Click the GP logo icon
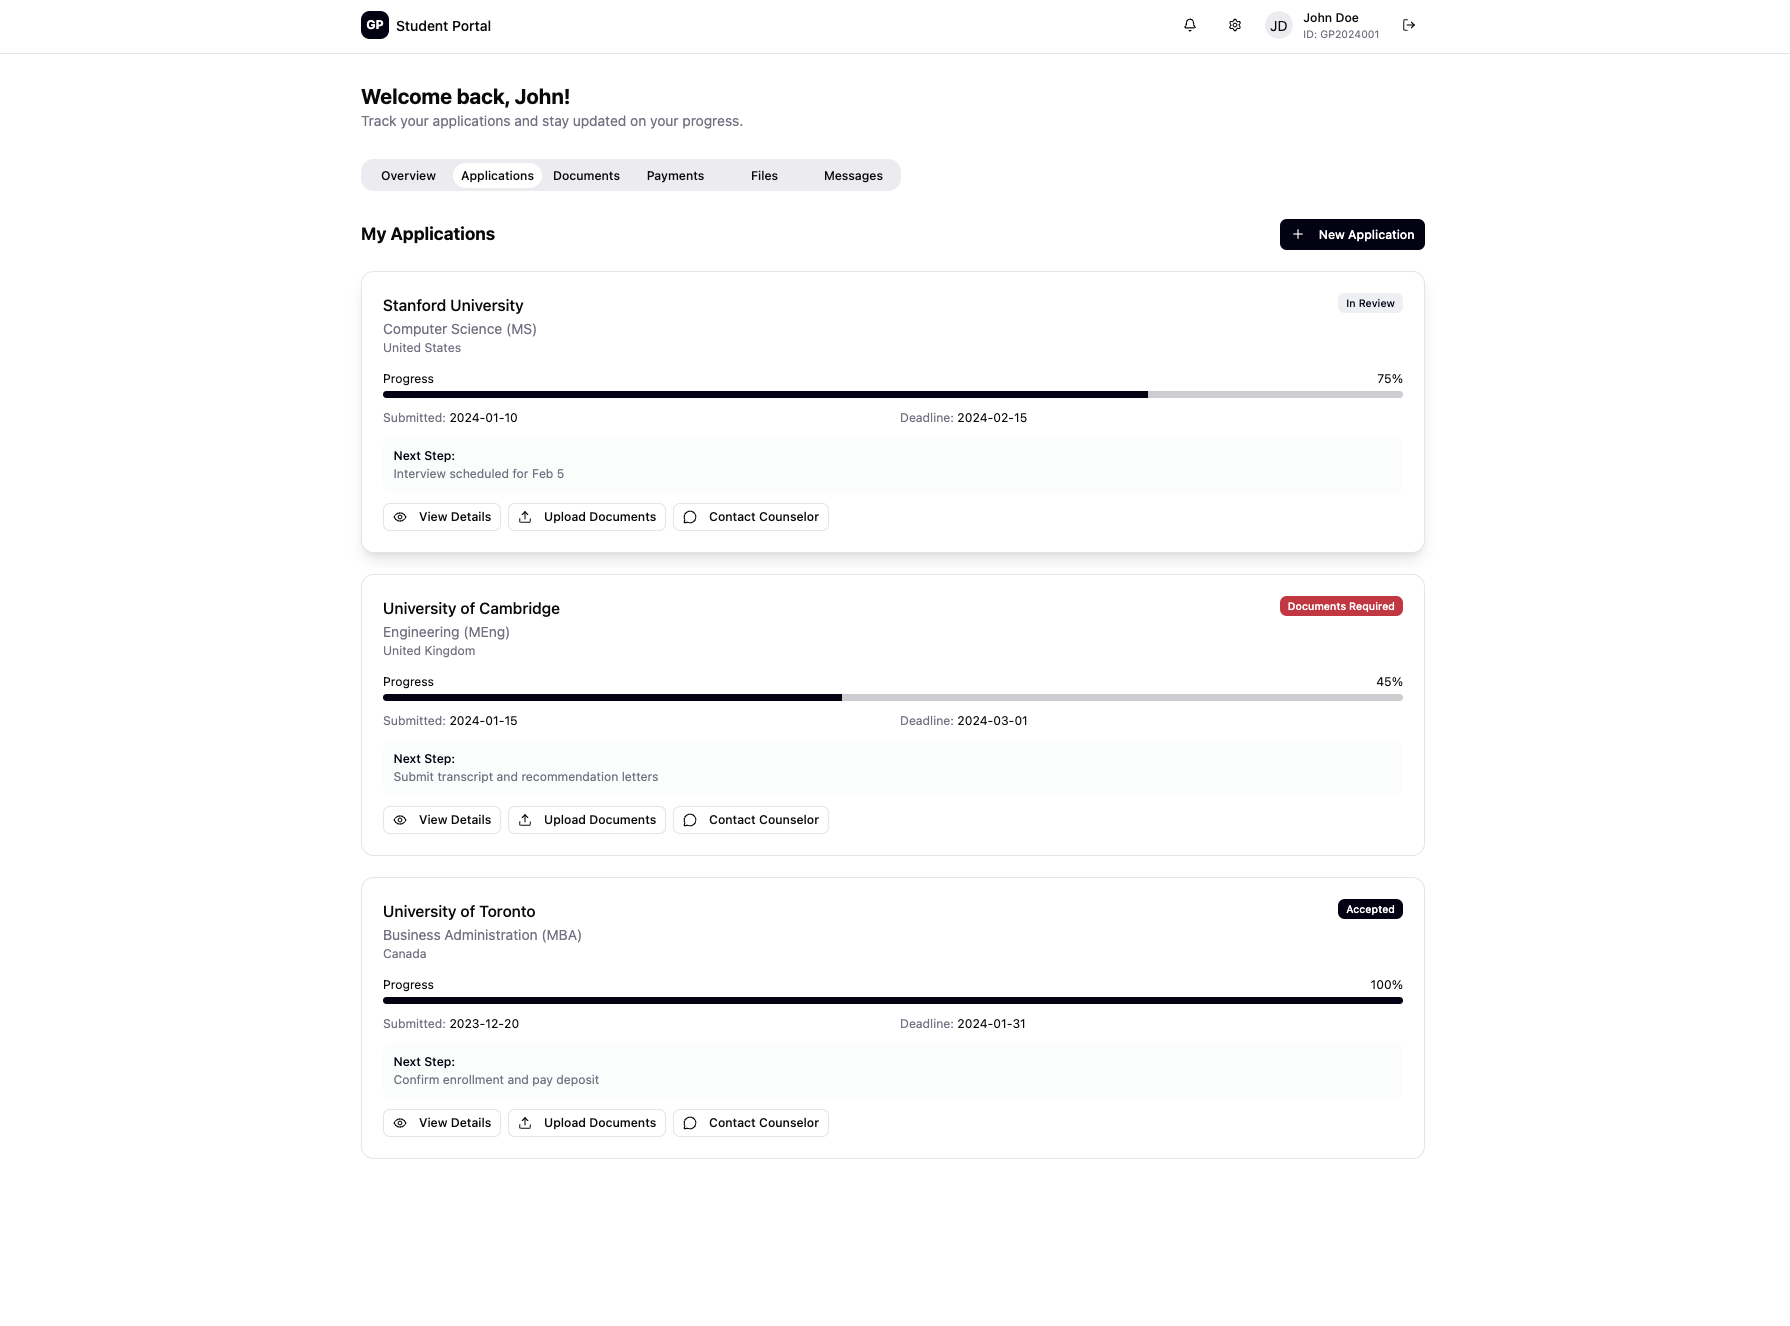The width and height of the screenshot is (1790, 1326). point(375,25)
